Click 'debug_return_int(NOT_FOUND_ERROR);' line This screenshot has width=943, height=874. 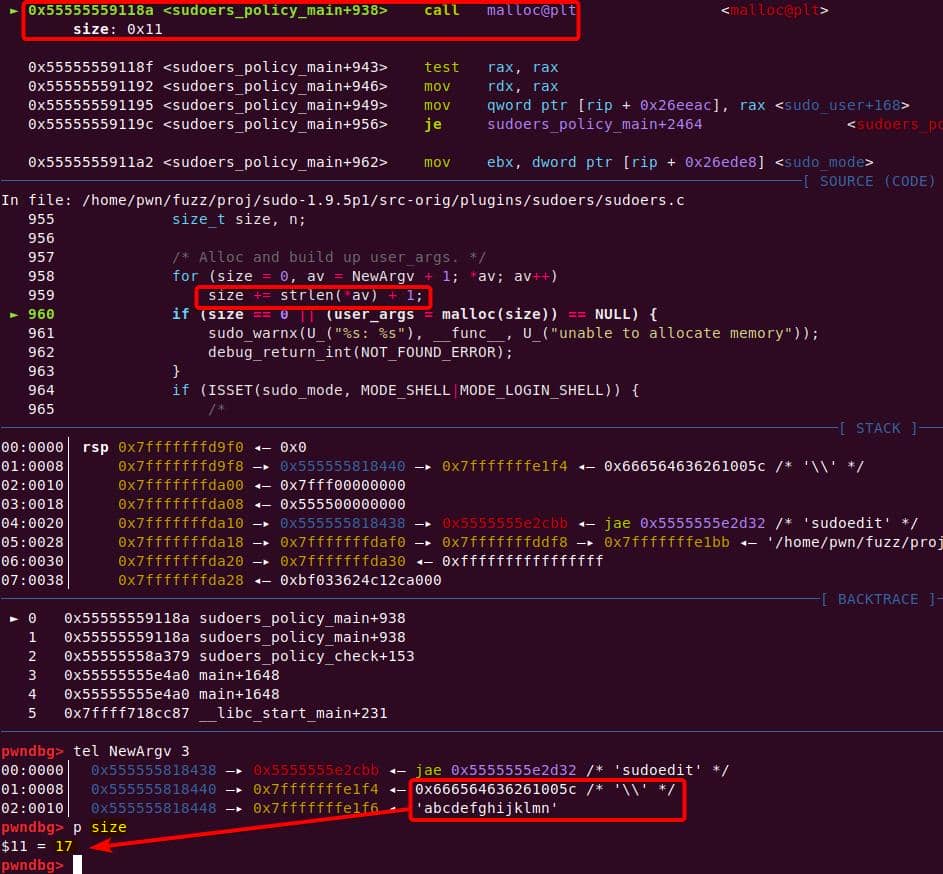point(360,352)
